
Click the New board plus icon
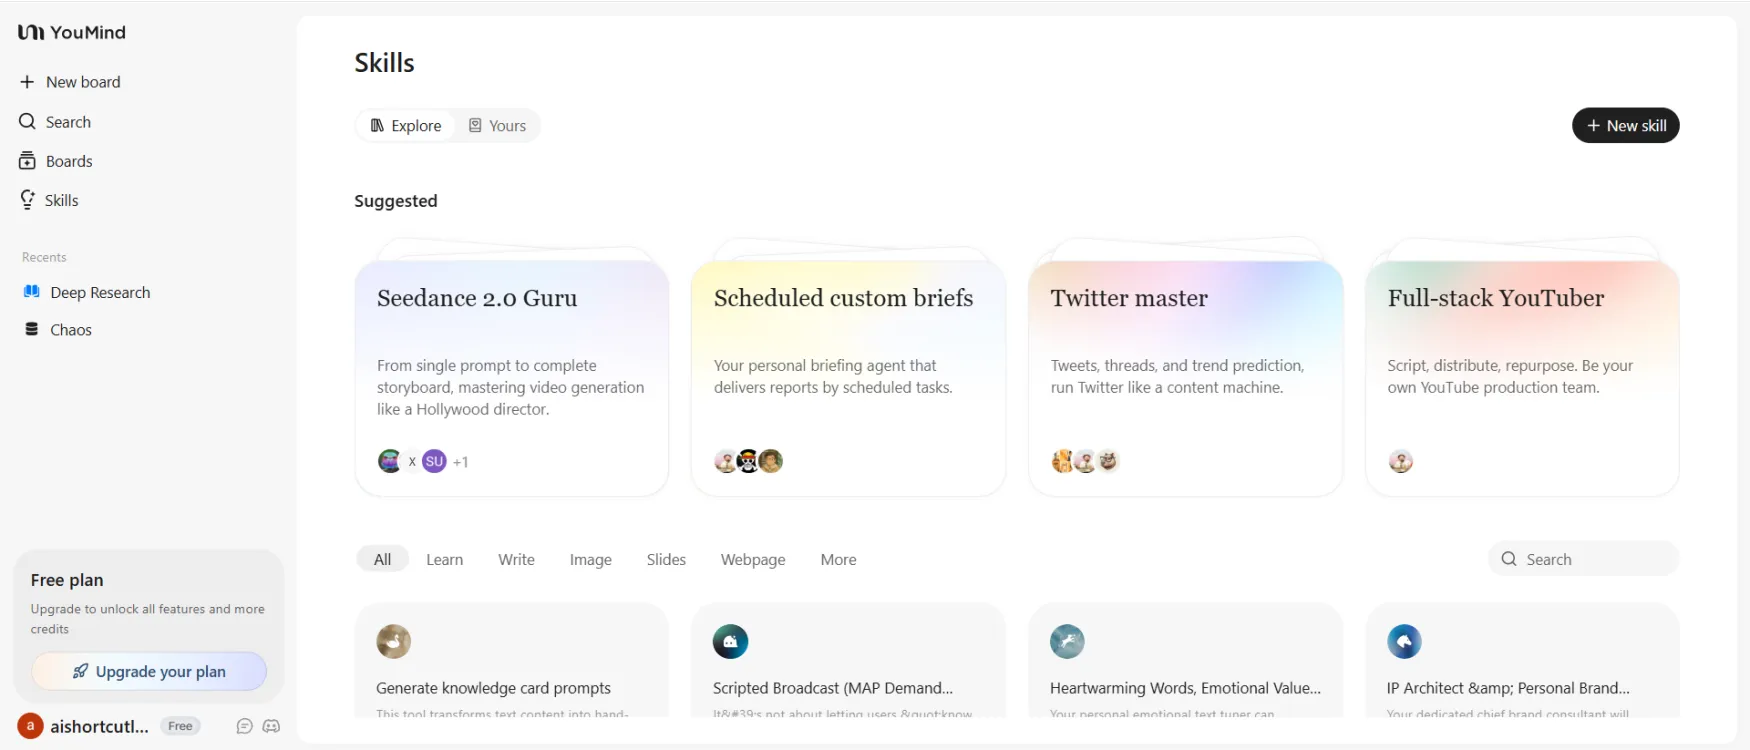click(x=27, y=82)
